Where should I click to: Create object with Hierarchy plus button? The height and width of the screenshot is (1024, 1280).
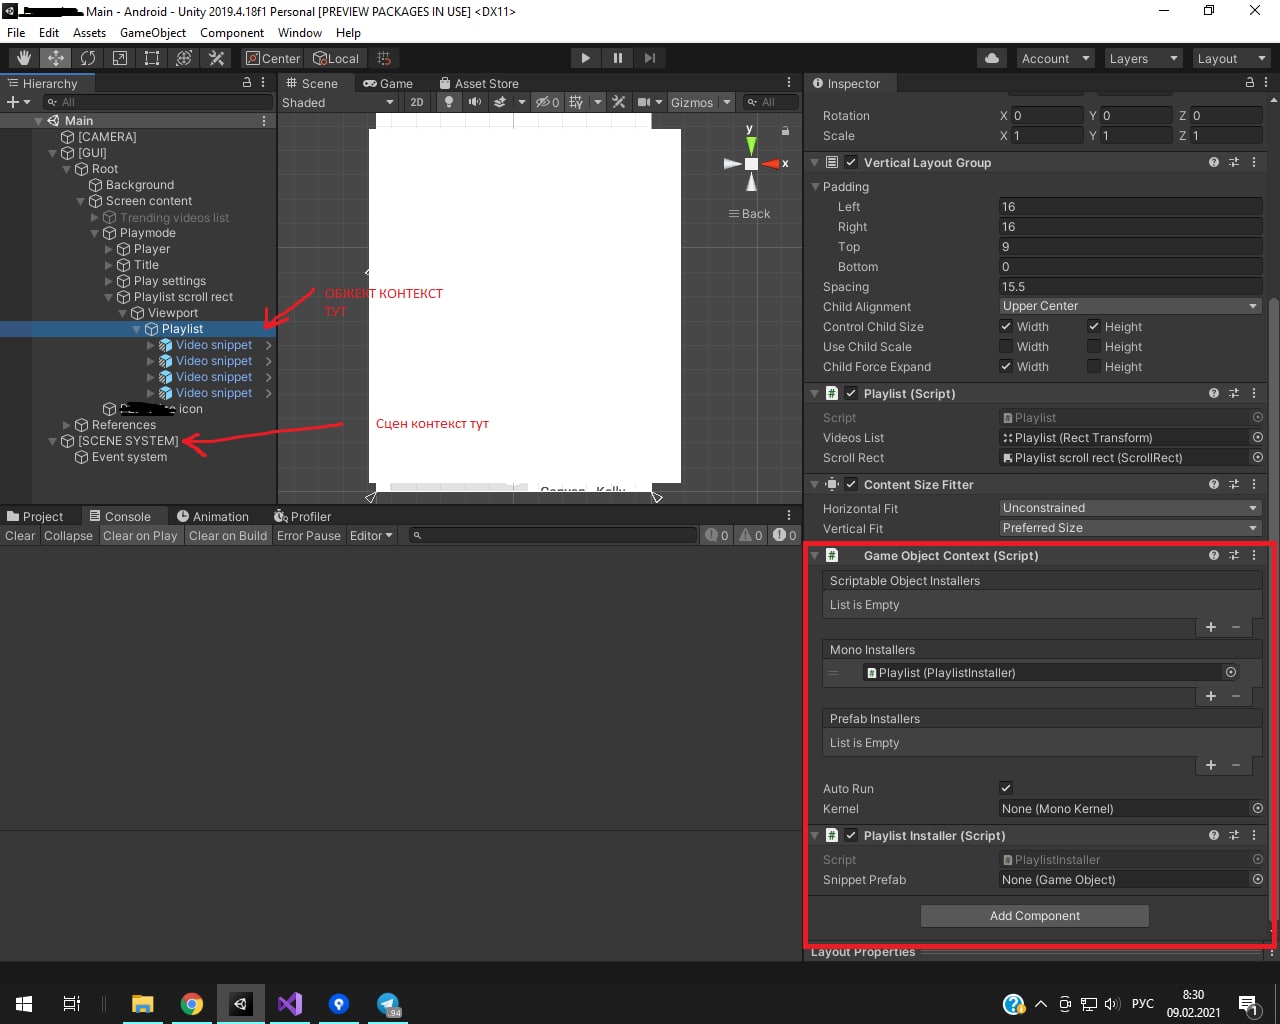(x=18, y=102)
